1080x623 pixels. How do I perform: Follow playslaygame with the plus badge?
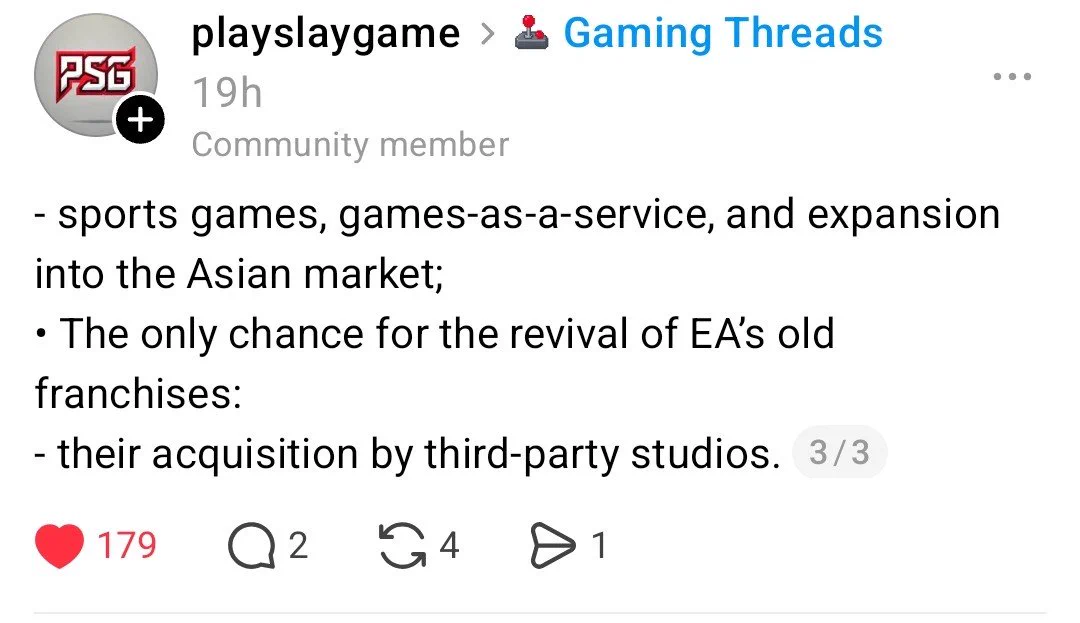tap(141, 120)
